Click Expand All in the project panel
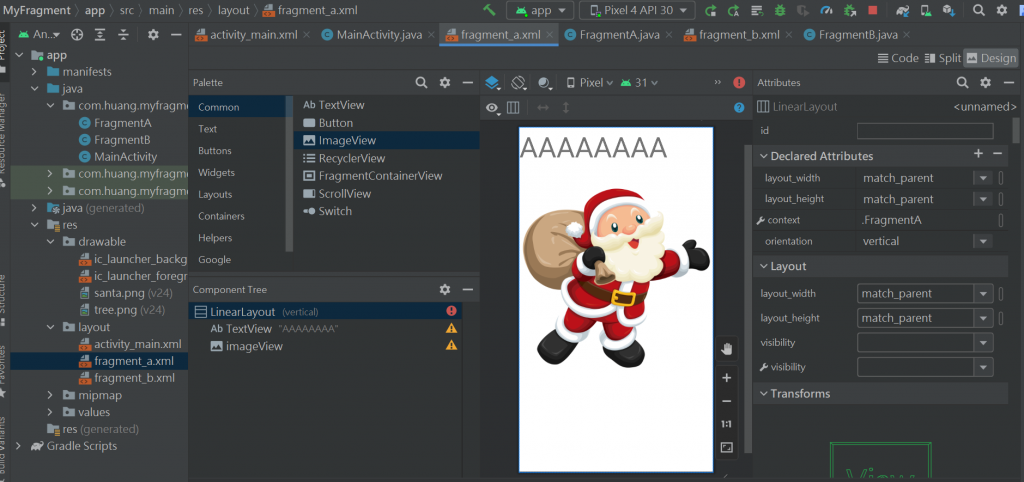The width and height of the screenshot is (1024, 482). [x=100, y=35]
